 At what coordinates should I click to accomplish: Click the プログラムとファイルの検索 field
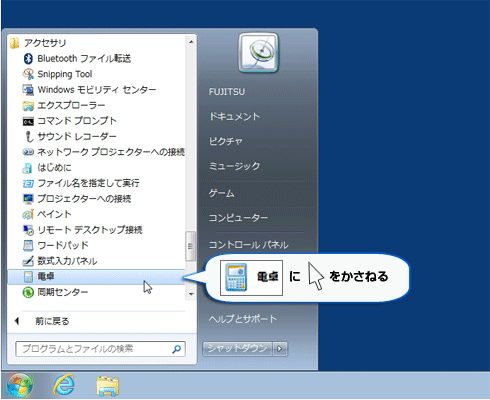[100, 349]
